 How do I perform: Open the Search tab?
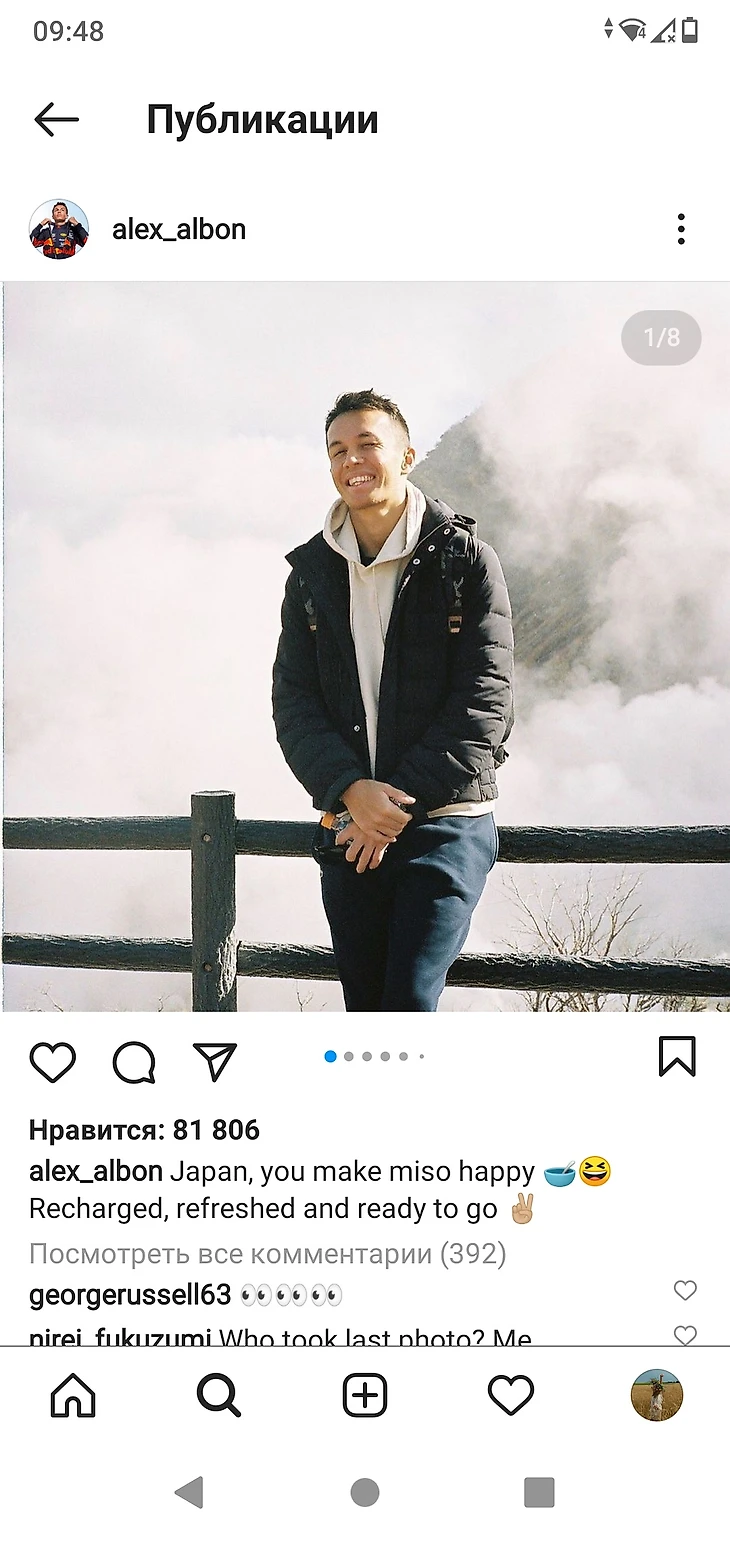219,1395
